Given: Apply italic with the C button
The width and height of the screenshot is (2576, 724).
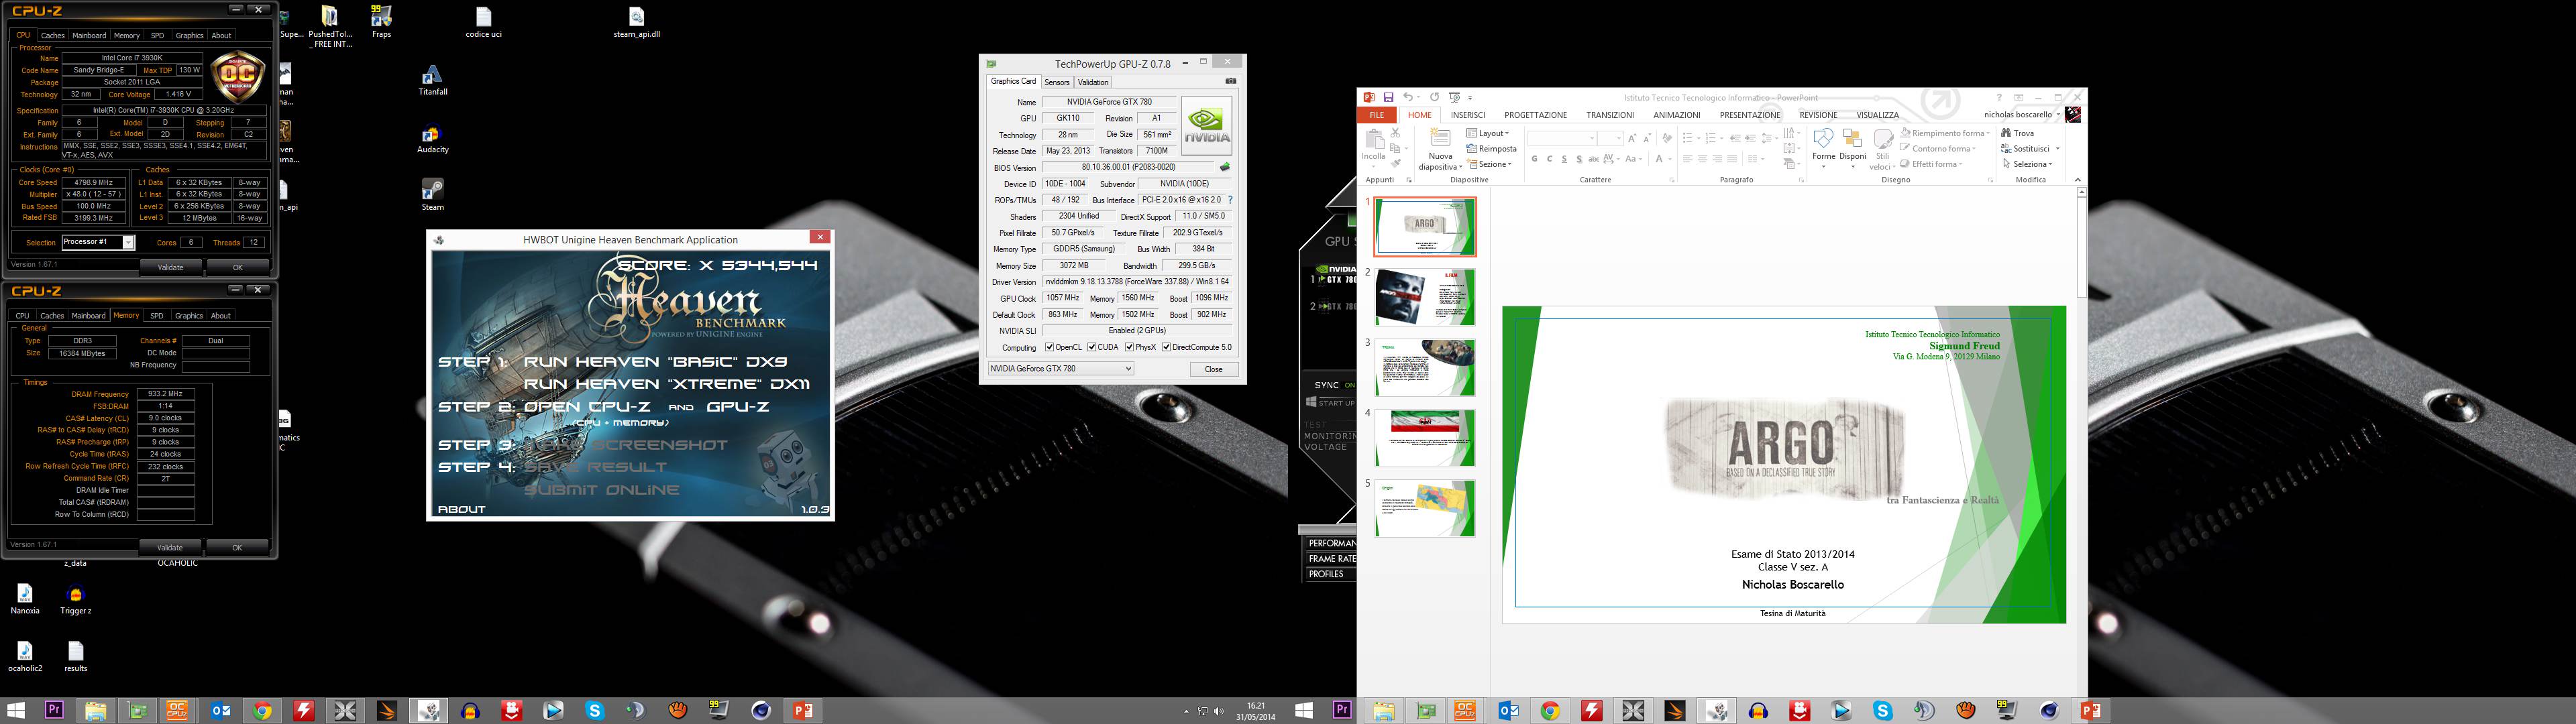Looking at the screenshot, I should (1549, 159).
